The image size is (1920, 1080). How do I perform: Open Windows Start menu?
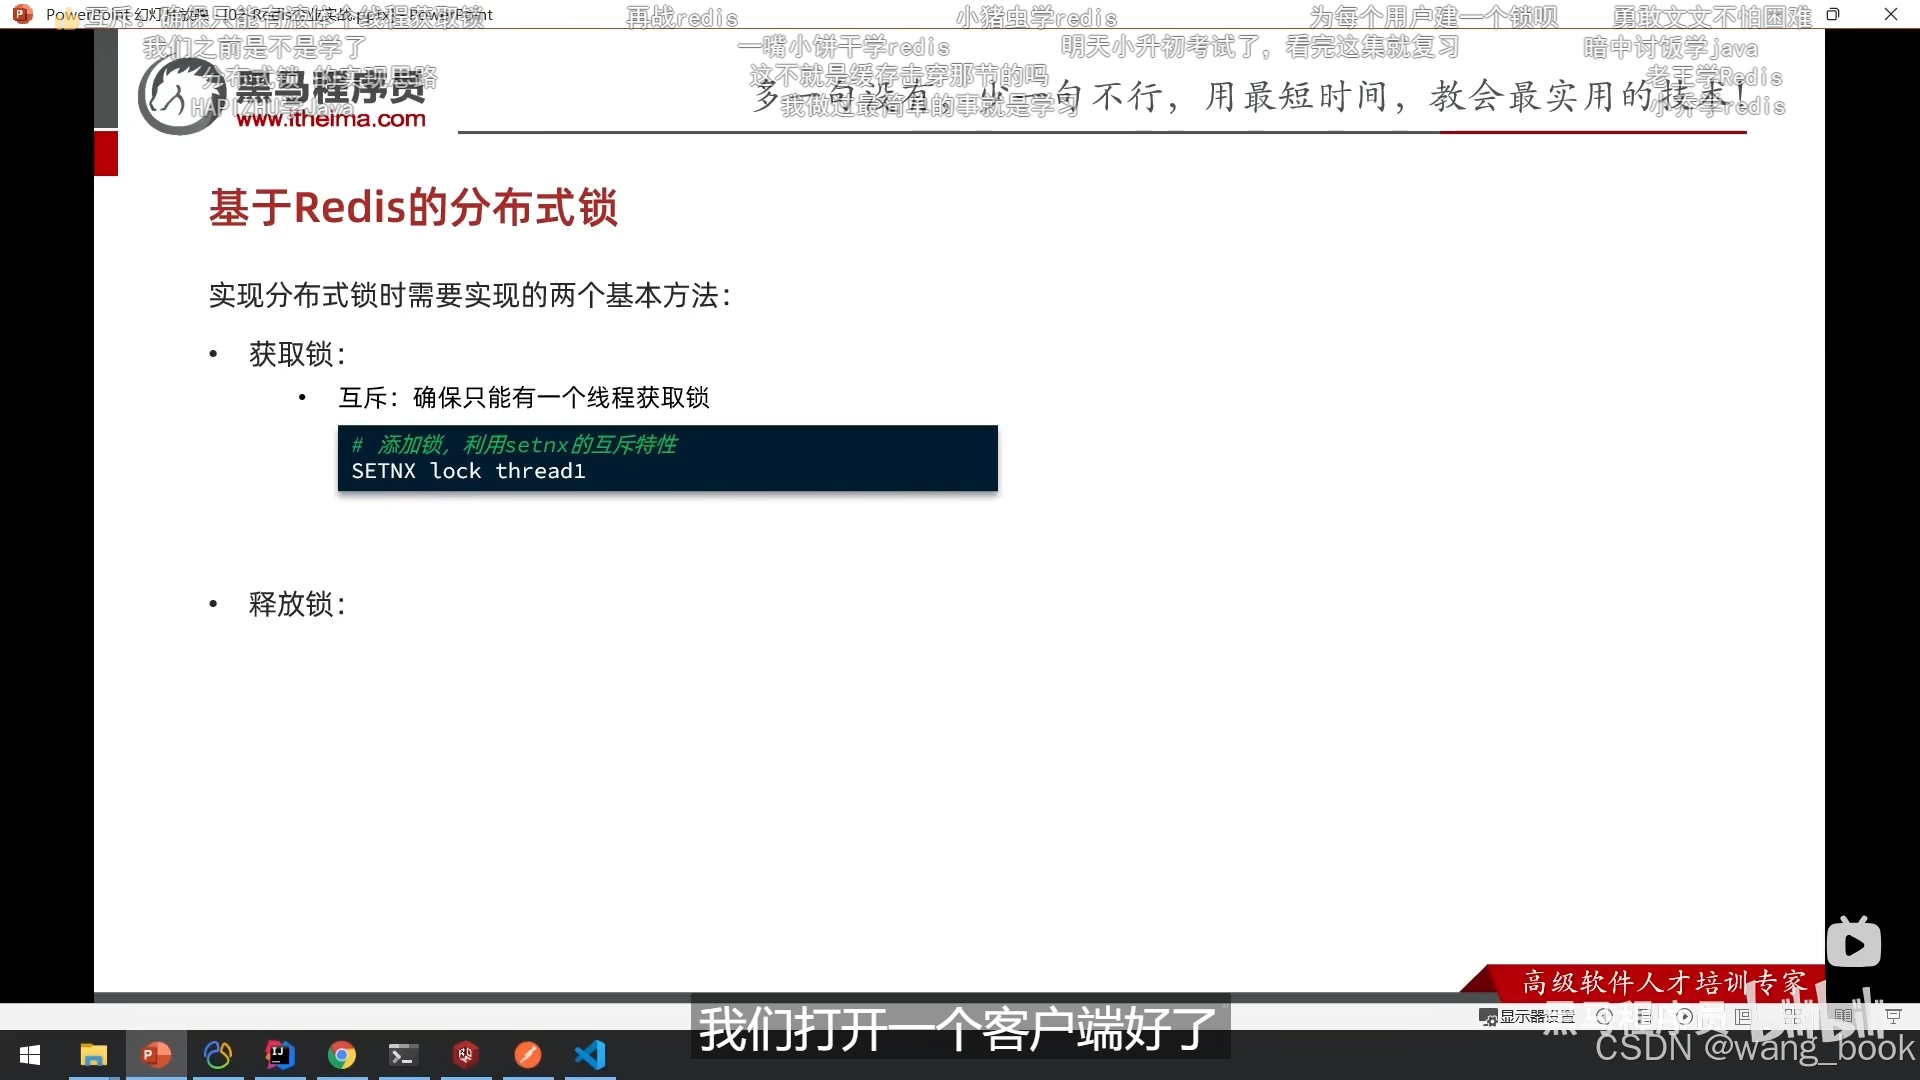click(x=30, y=1055)
